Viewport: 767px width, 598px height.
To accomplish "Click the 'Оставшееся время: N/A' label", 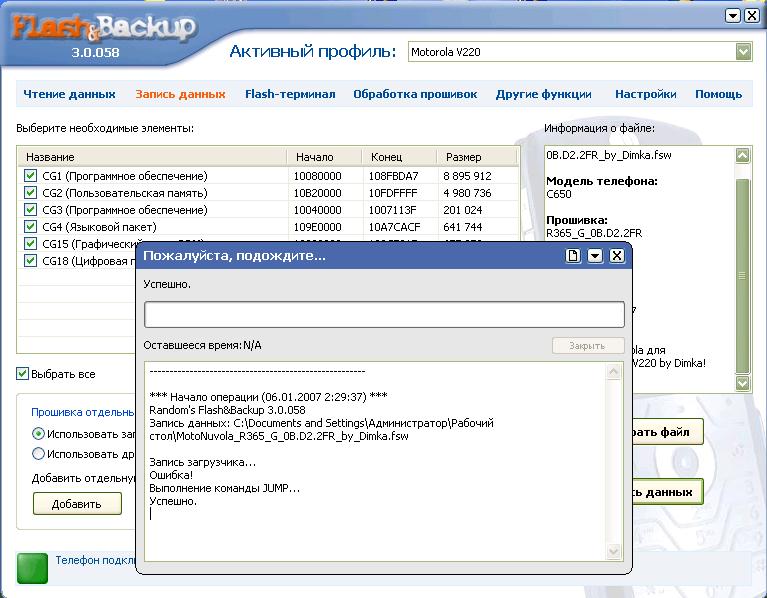I will point(203,345).
